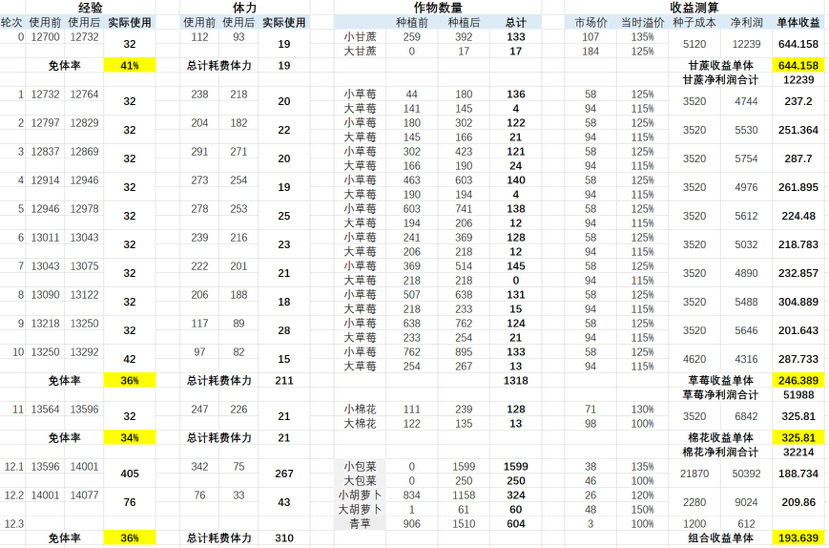Select the 棉花净利润合计 value 32214
The height and width of the screenshot is (548, 829).
point(798,452)
